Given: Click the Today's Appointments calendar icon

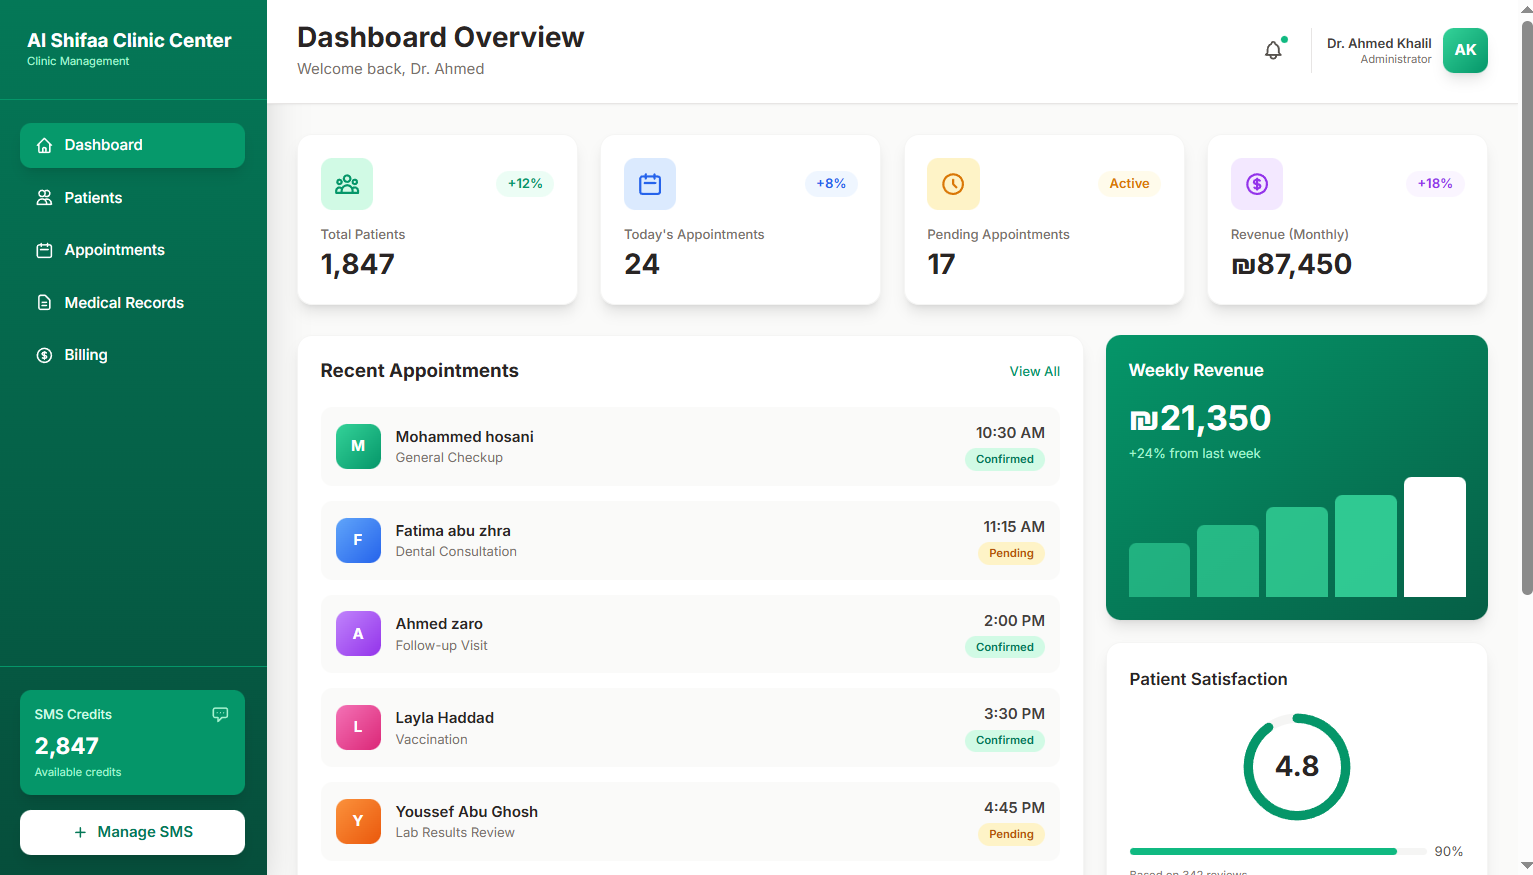Looking at the screenshot, I should [650, 184].
